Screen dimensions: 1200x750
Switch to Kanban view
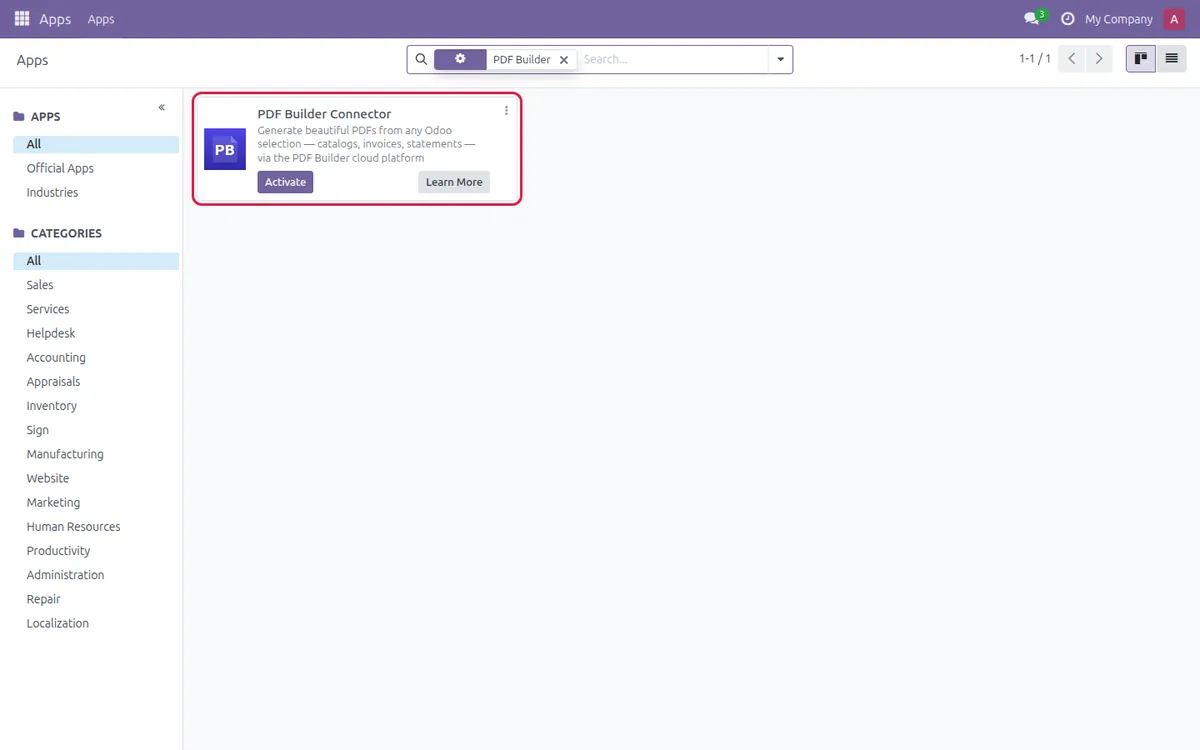(x=1141, y=59)
